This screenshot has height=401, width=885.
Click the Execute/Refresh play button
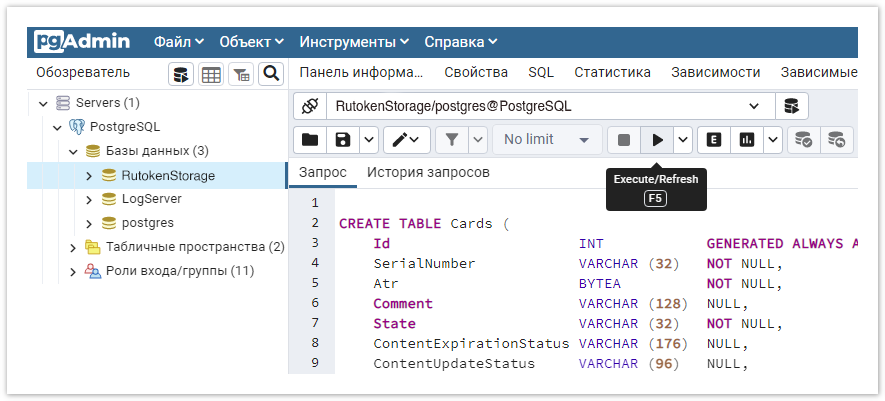pos(657,140)
